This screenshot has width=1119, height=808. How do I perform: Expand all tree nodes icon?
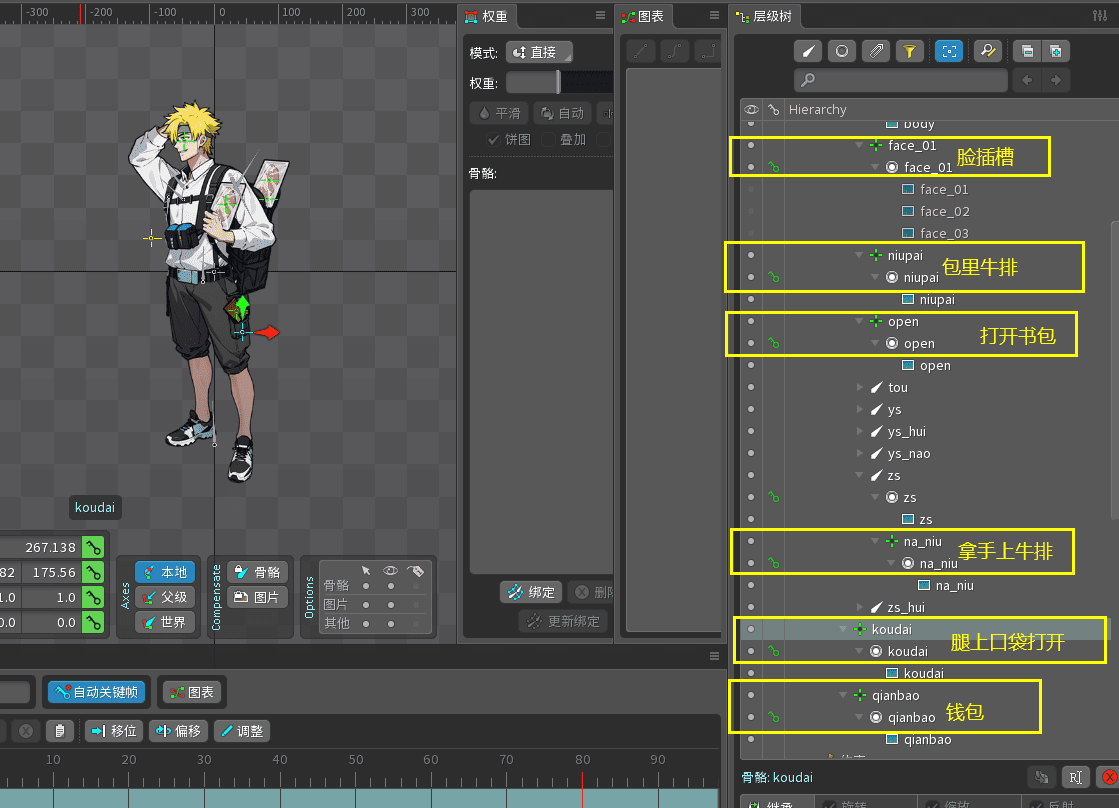(1055, 51)
